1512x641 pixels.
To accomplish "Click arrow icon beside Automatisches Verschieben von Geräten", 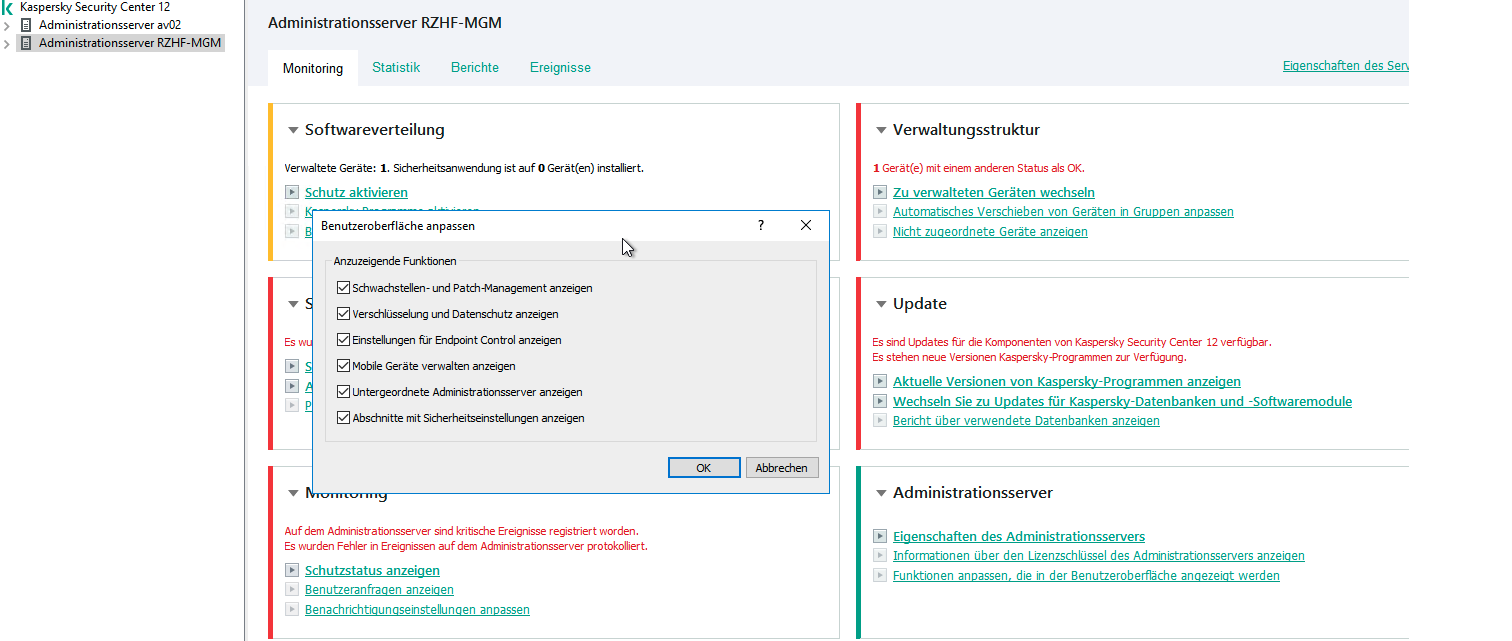I will point(880,212).
